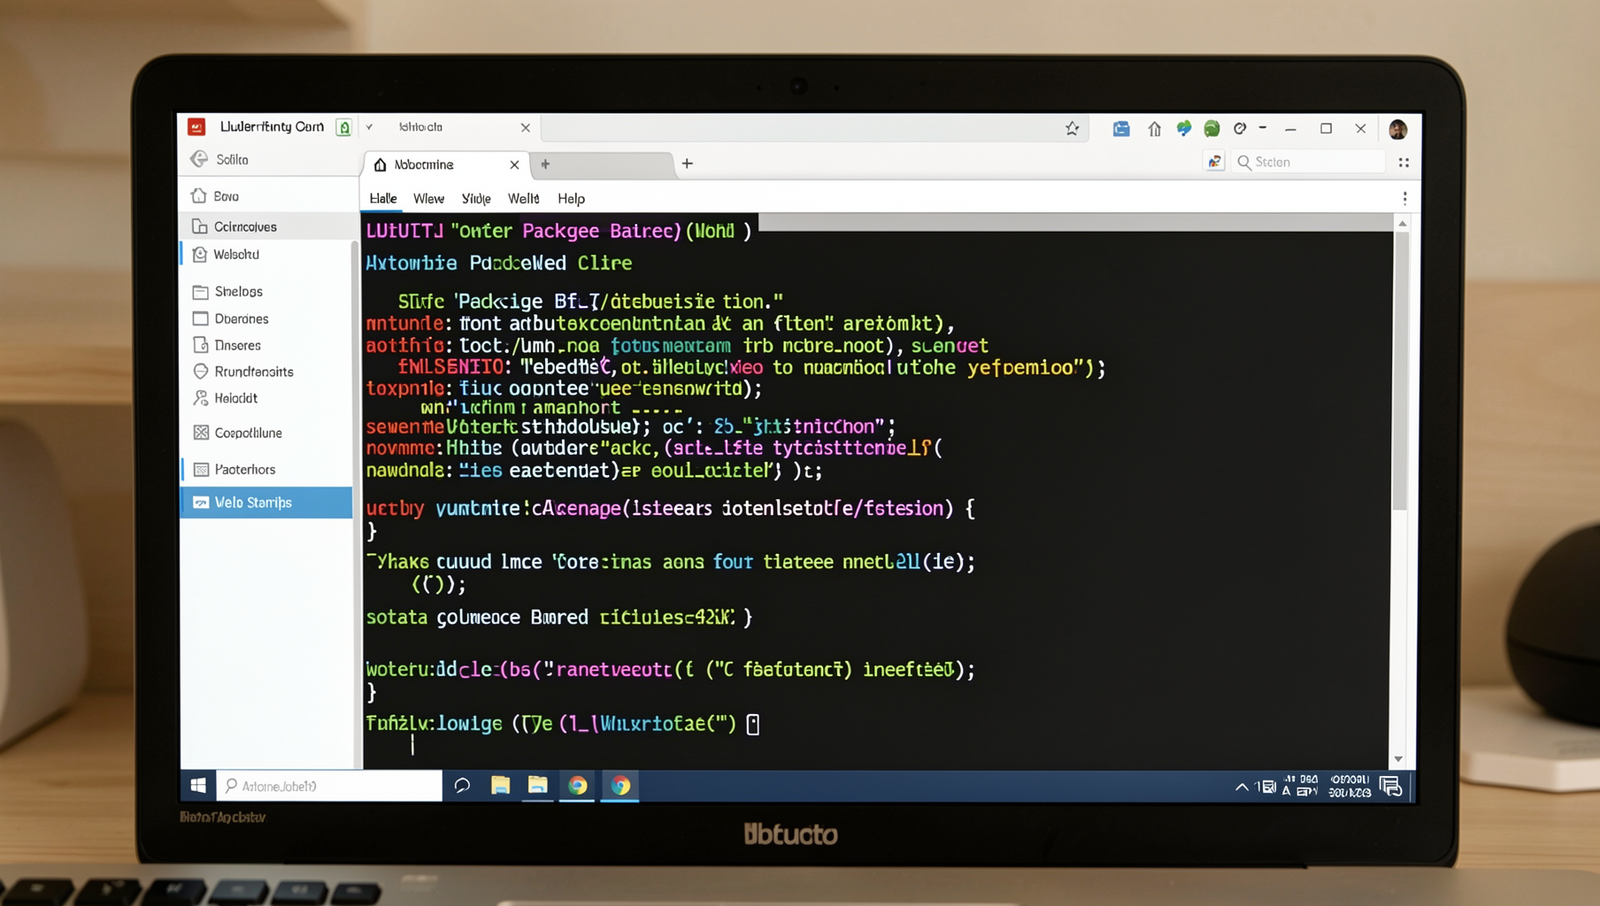The width and height of the screenshot is (1600, 906).
Task: Click the red app logo icon
Action: [197, 127]
